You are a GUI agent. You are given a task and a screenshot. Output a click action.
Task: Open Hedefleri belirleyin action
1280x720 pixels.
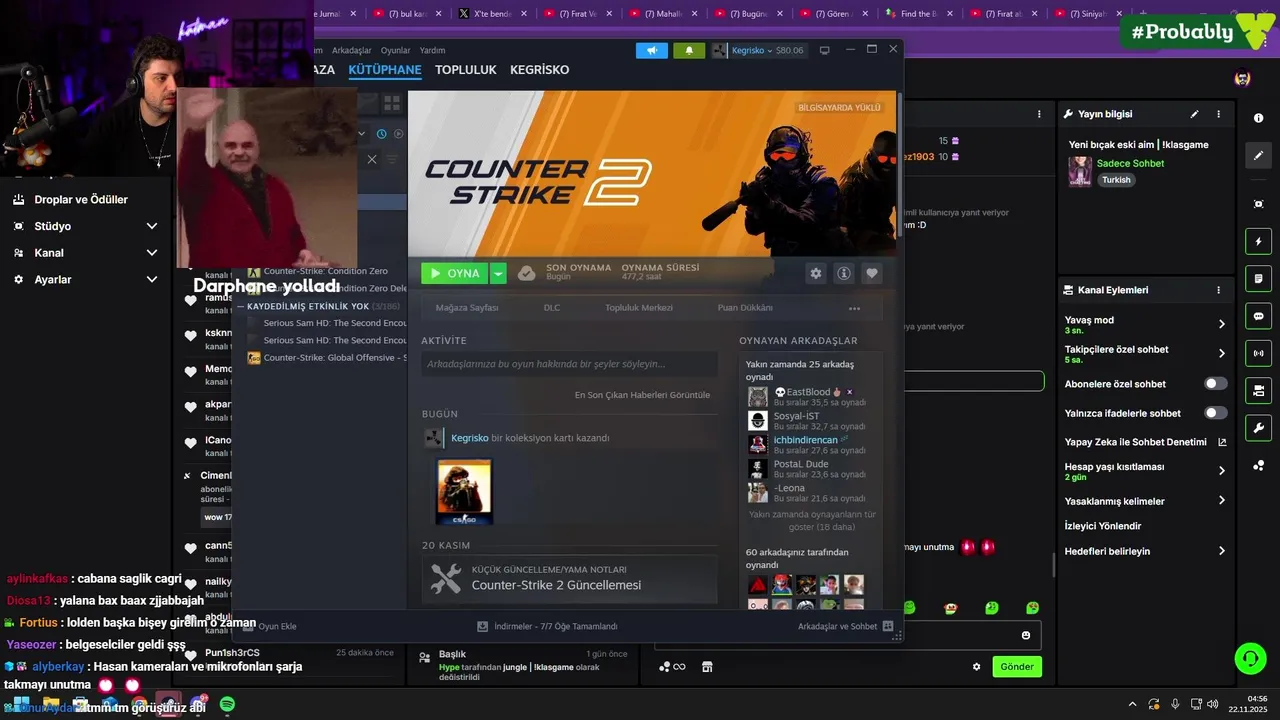point(1146,551)
